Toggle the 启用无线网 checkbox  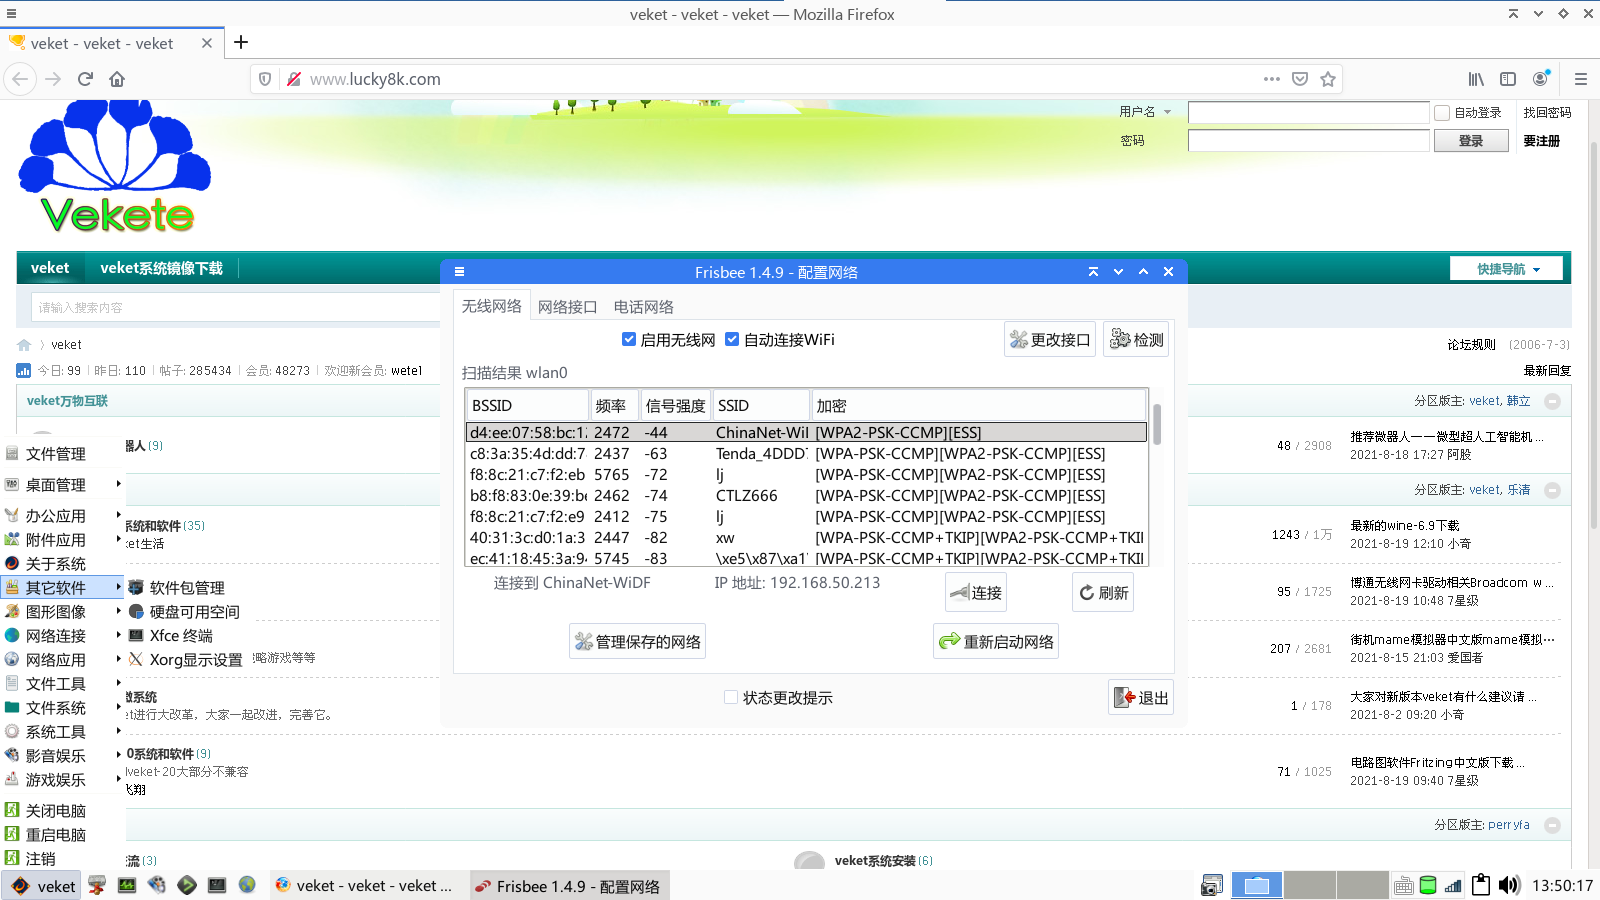[x=629, y=340]
